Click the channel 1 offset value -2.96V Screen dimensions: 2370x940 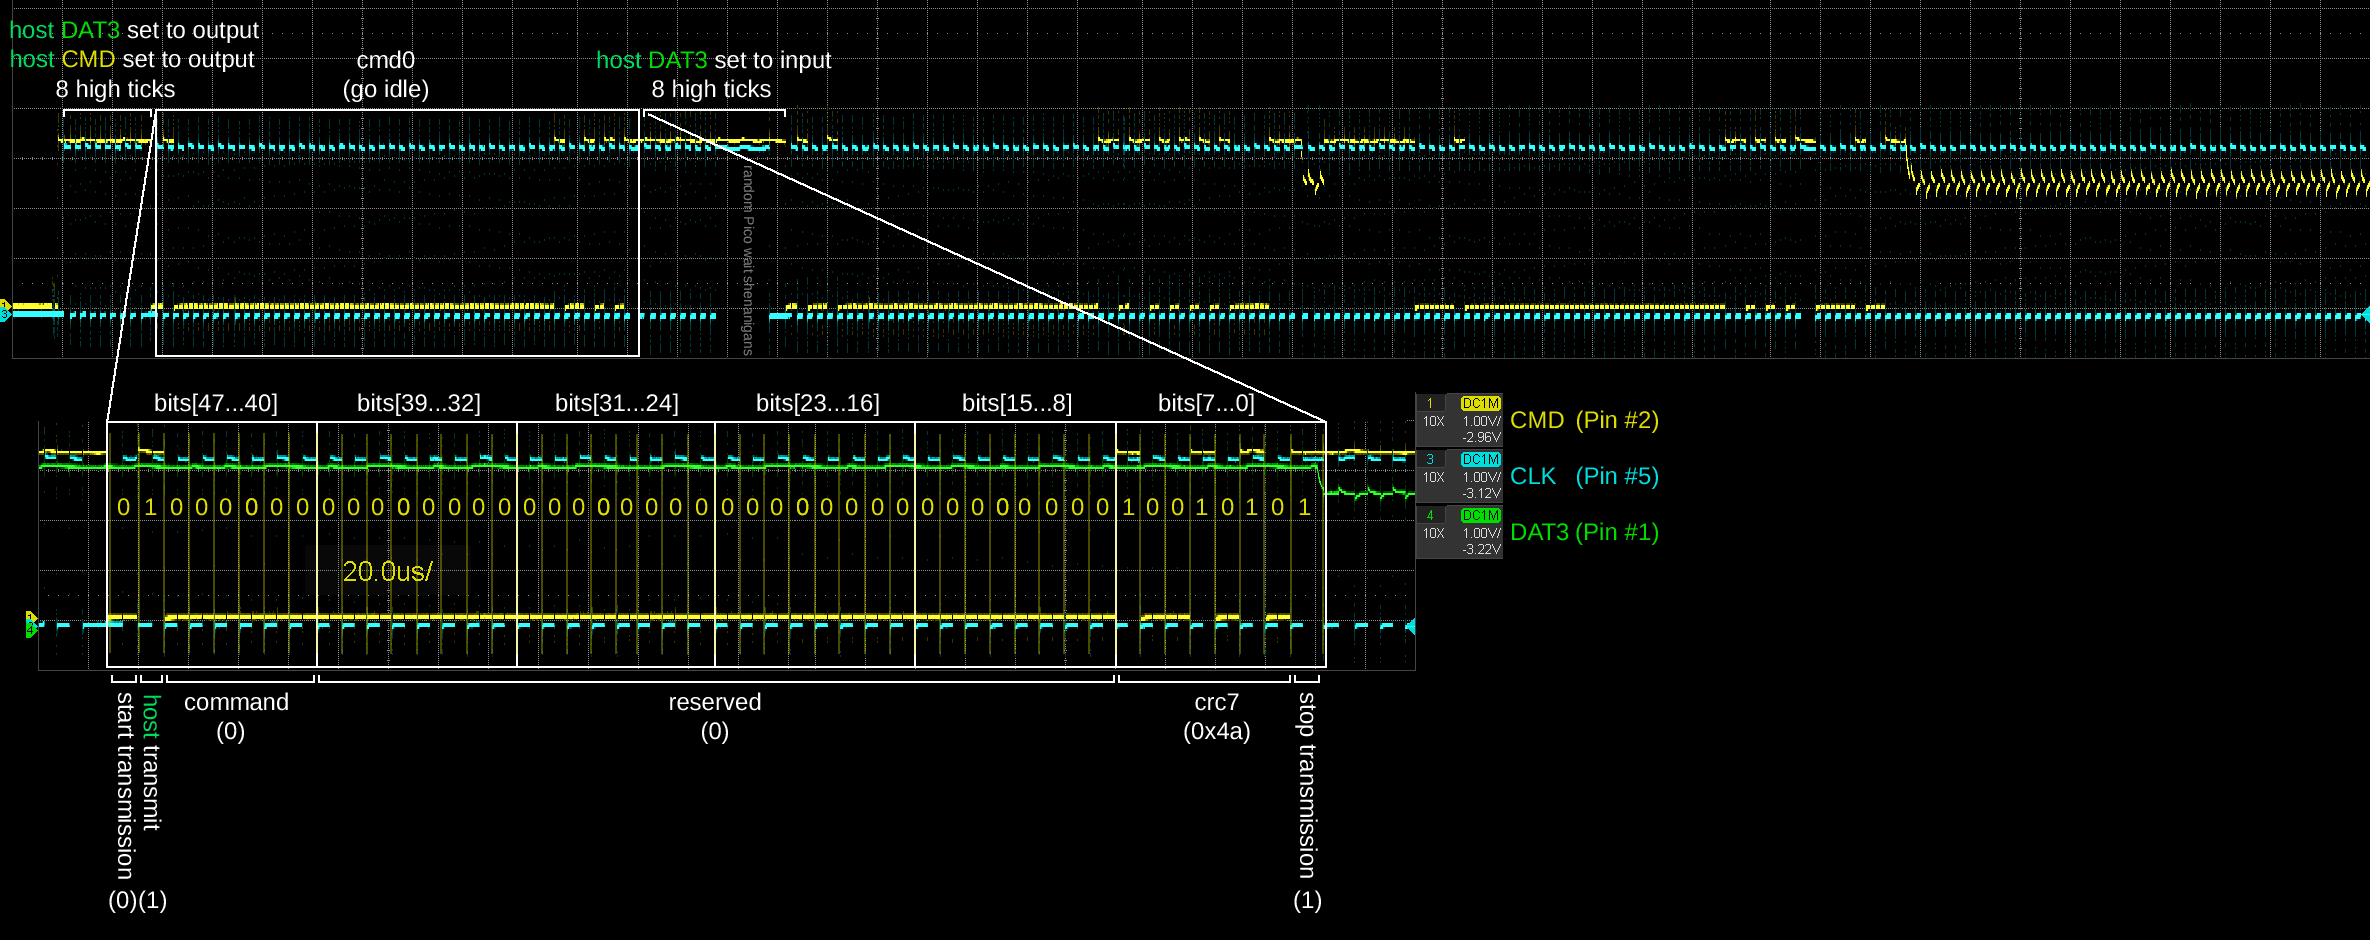(1481, 437)
